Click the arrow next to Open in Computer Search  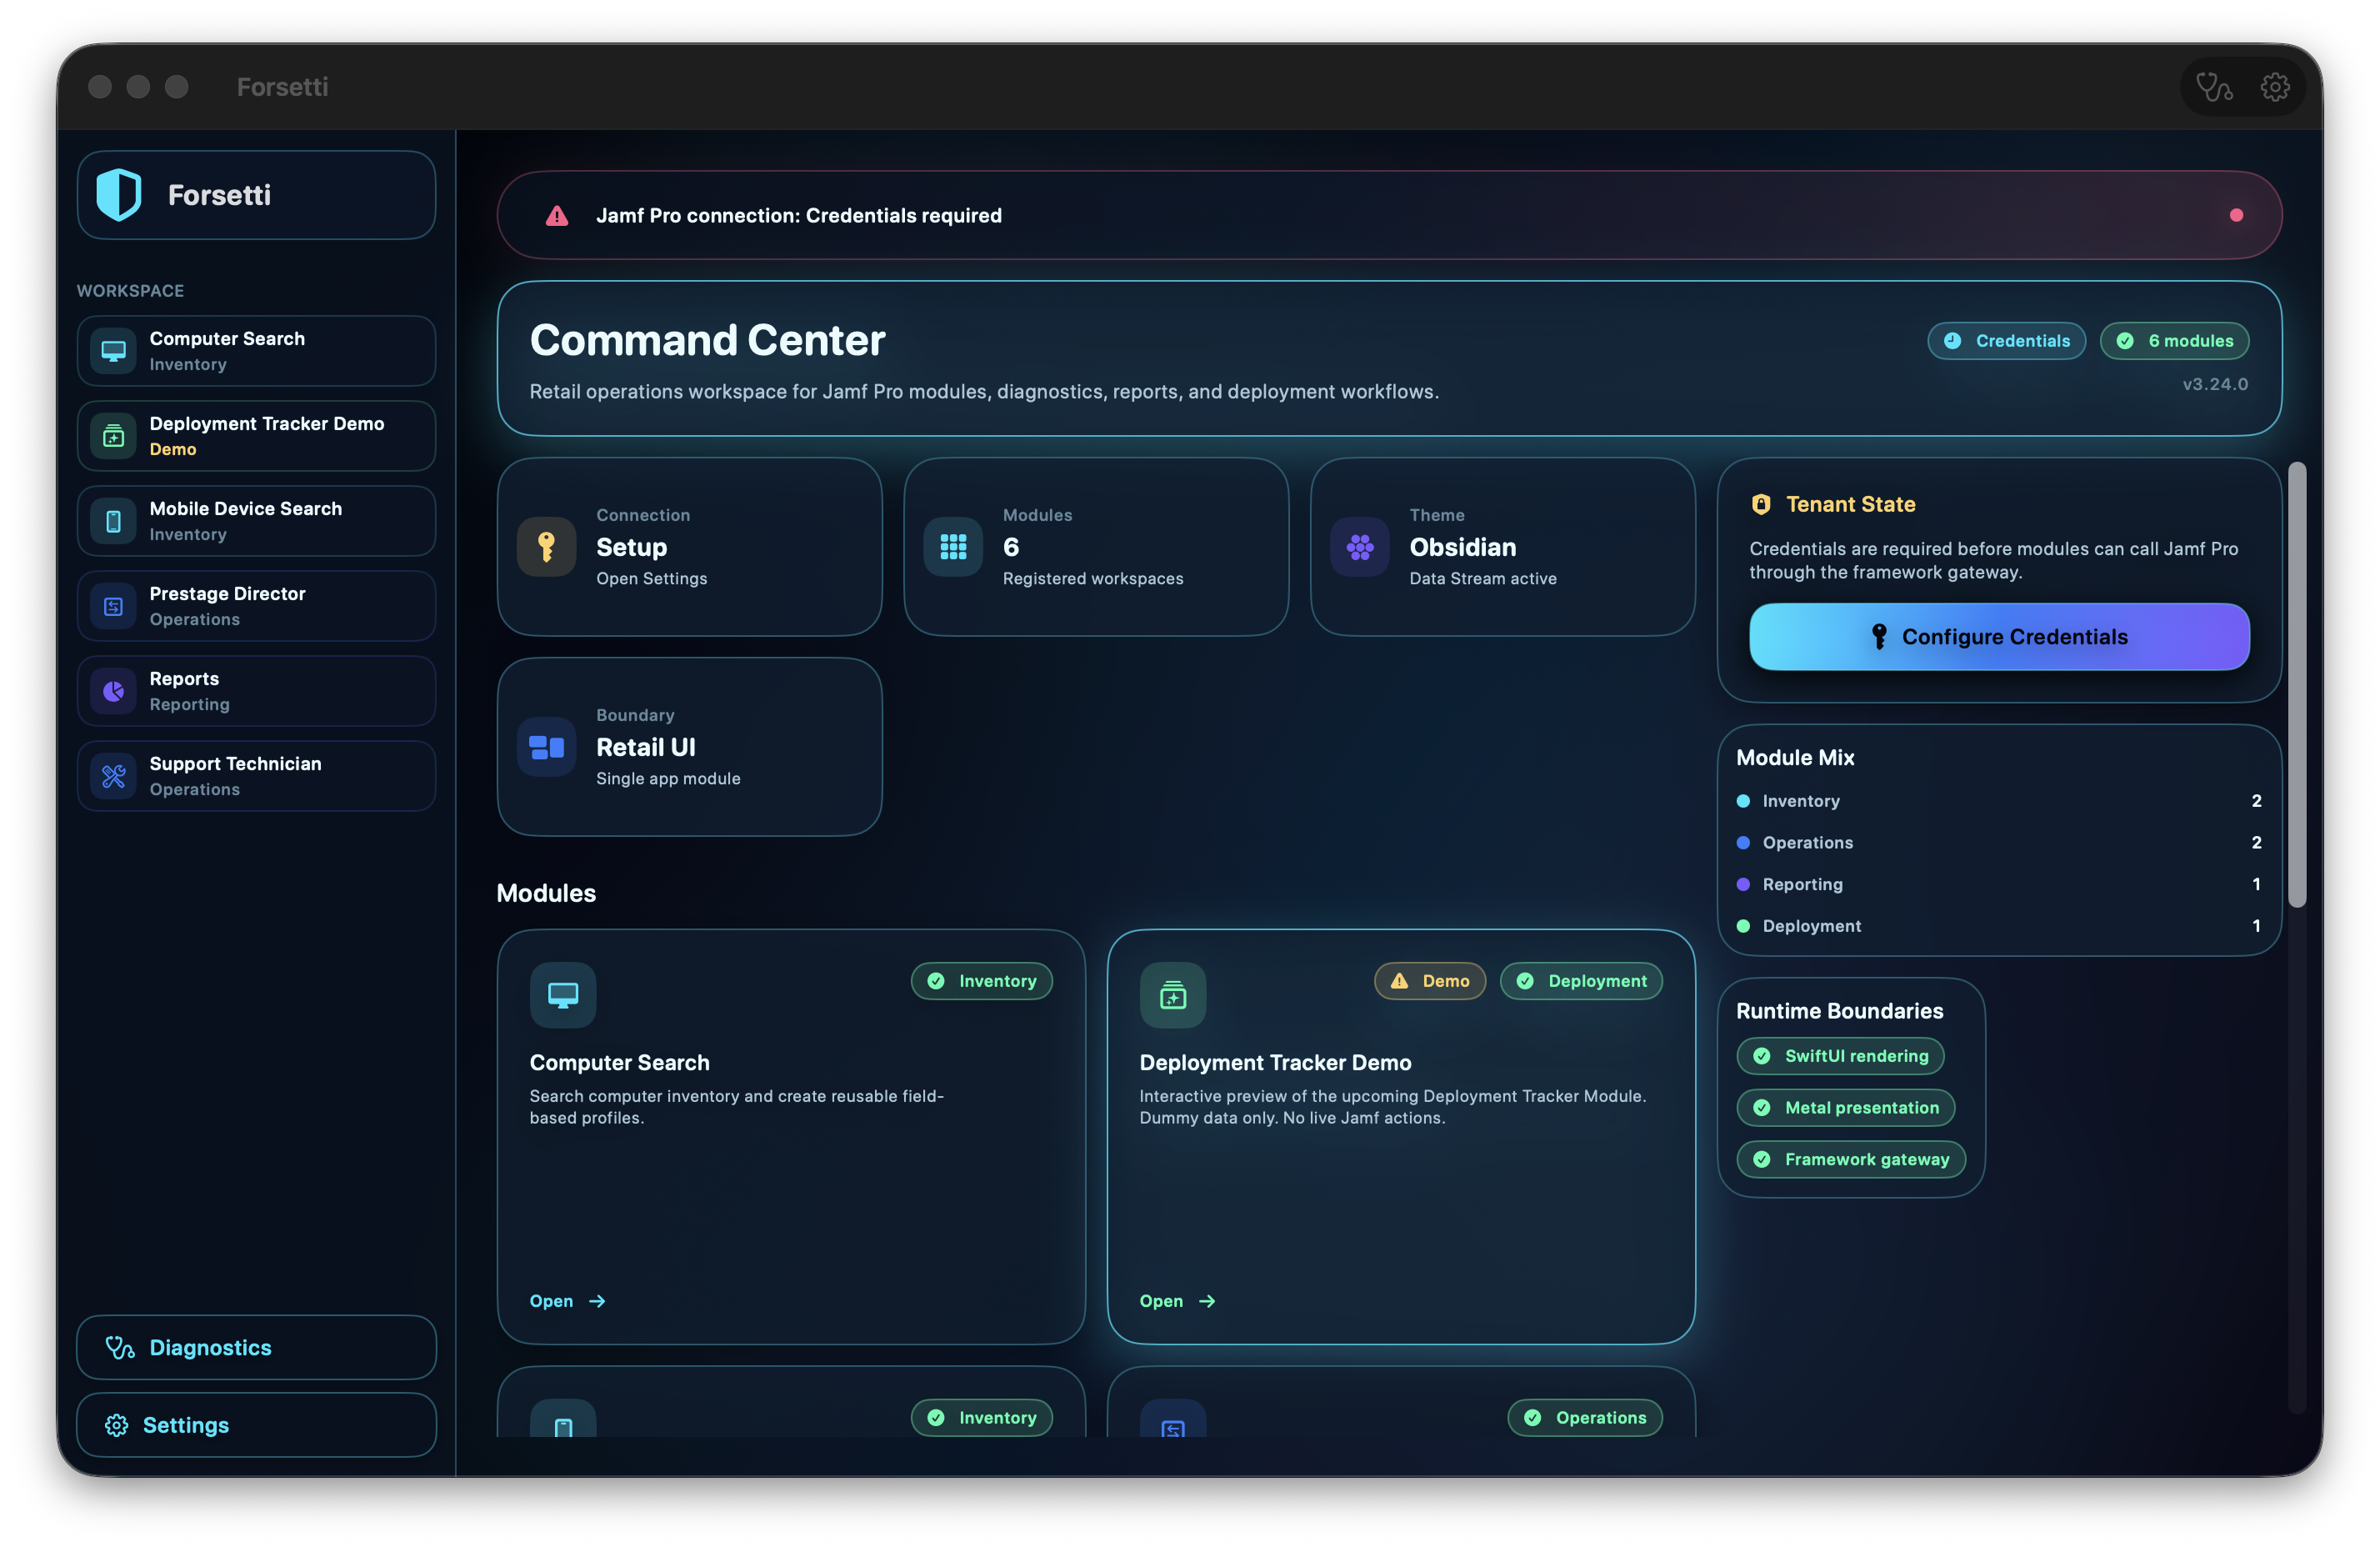(x=597, y=1301)
